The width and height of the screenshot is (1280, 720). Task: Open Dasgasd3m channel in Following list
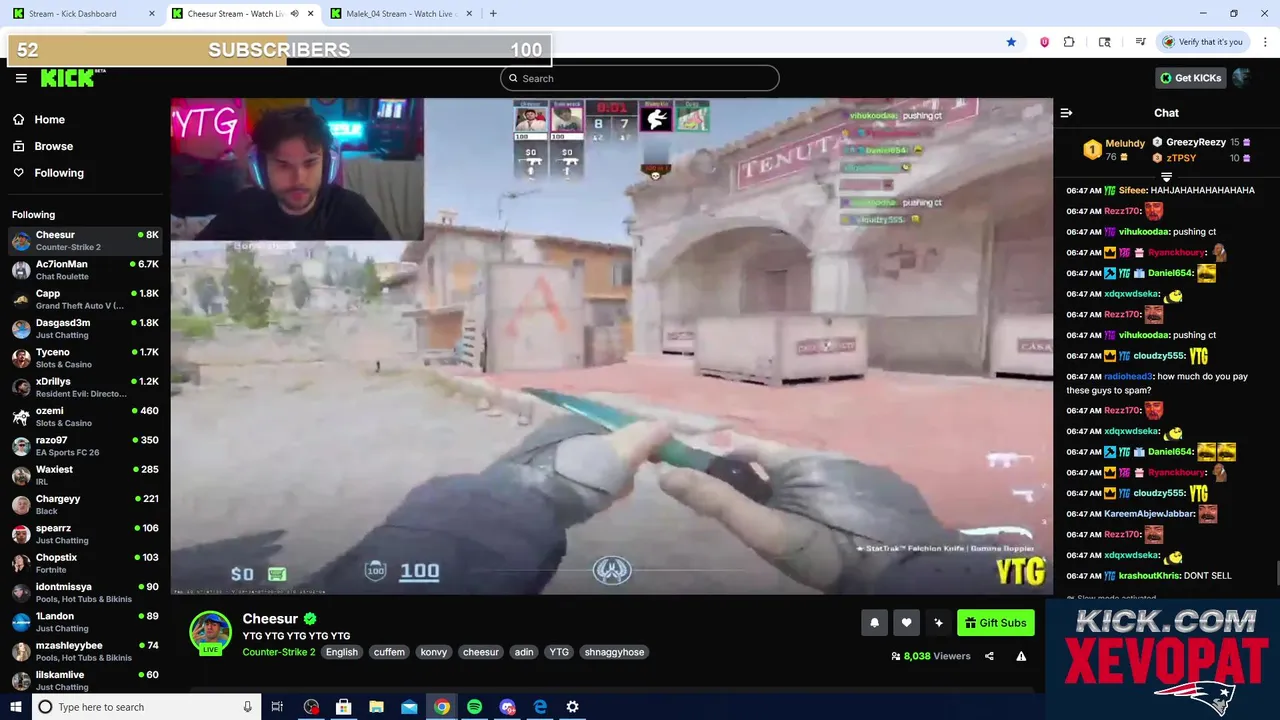pos(85,328)
